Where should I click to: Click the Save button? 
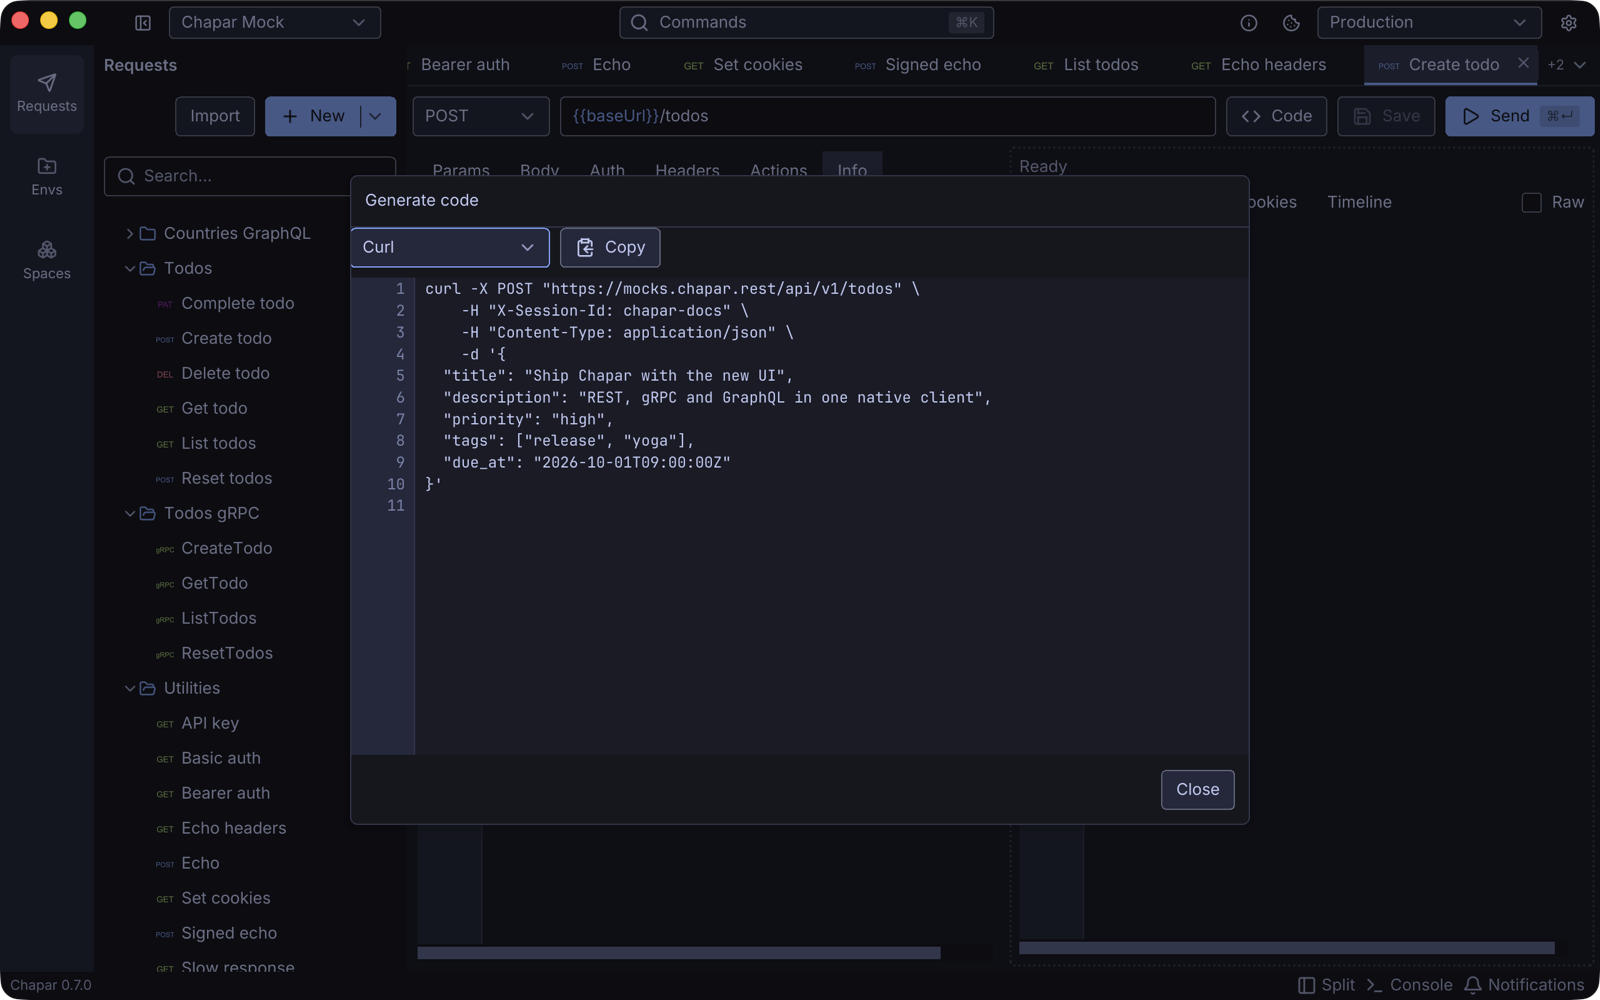(1386, 116)
